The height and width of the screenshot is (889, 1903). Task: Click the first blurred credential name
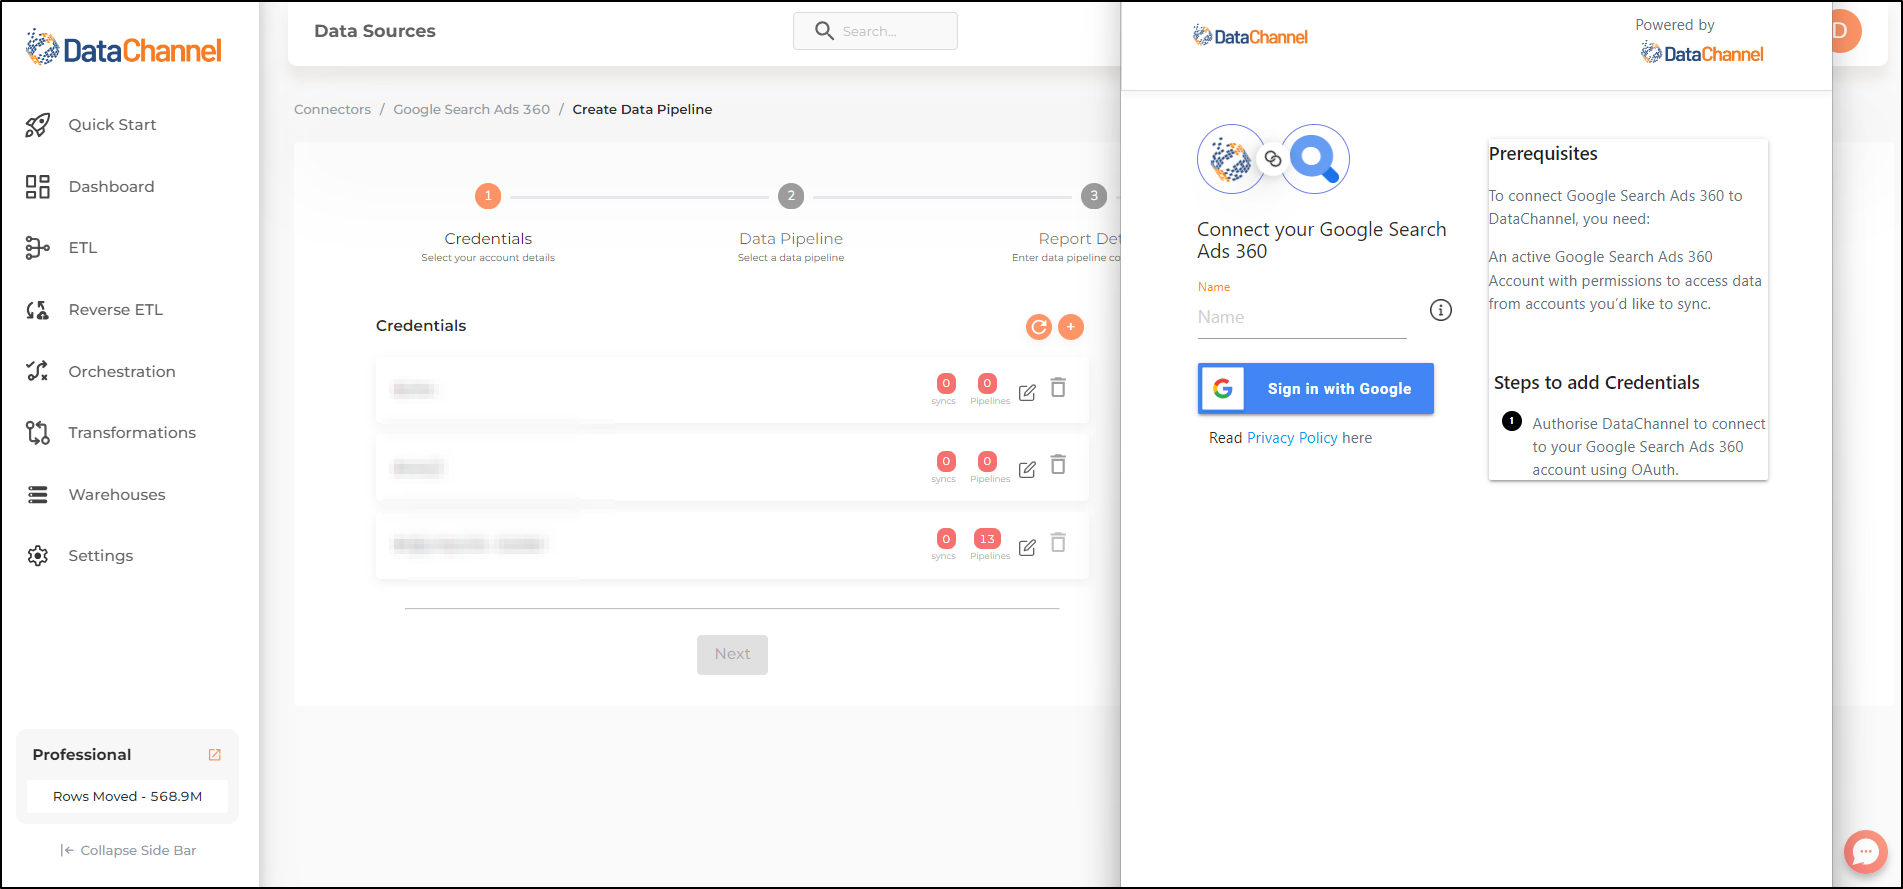413,389
